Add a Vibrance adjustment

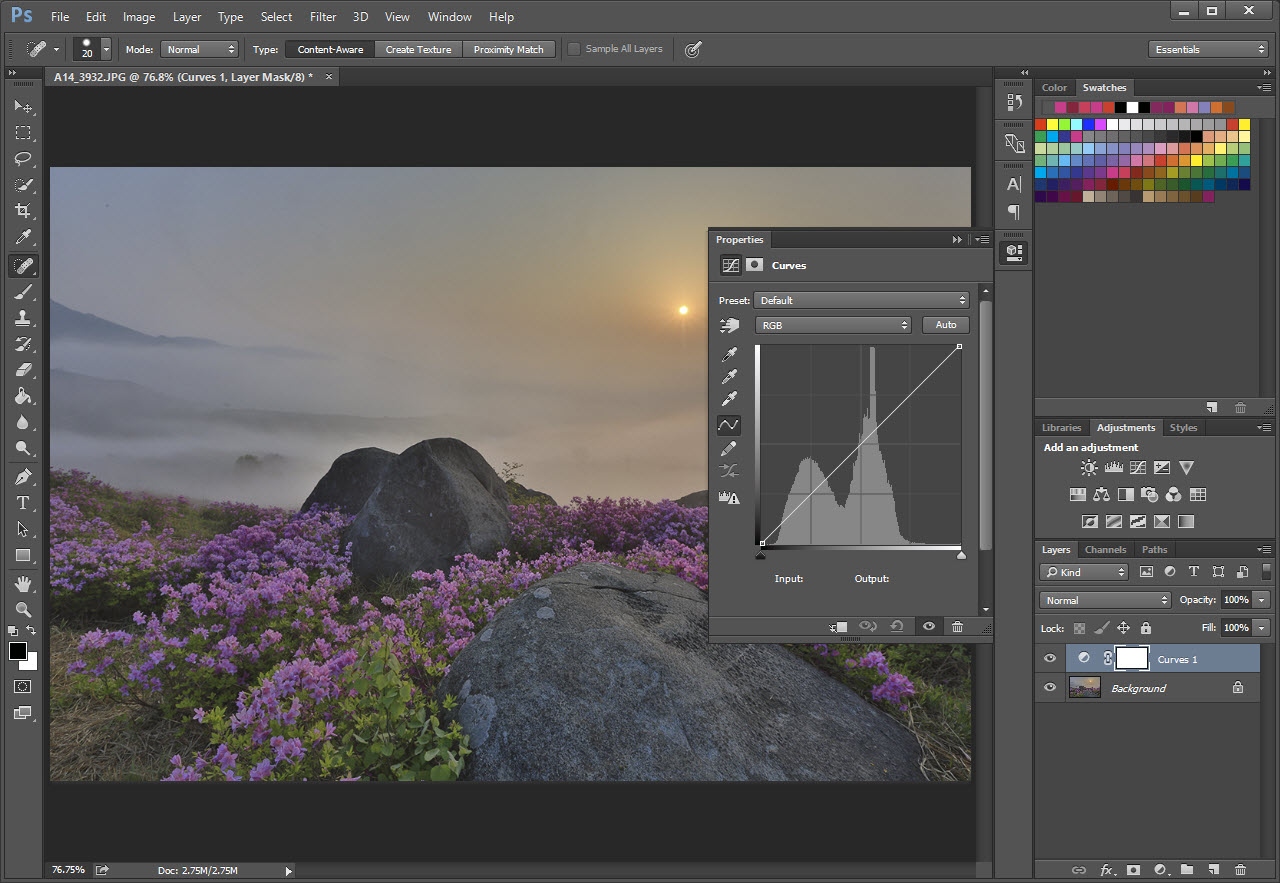(x=1186, y=467)
